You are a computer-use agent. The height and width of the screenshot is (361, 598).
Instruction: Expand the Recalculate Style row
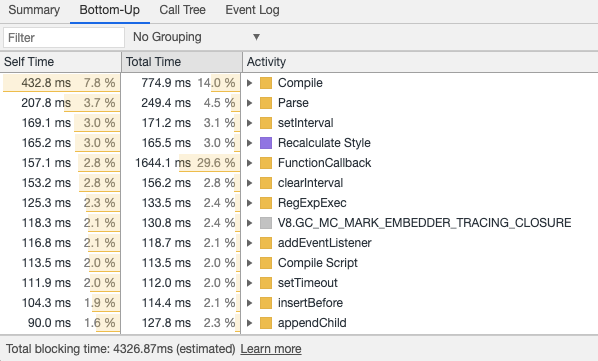(x=249, y=143)
